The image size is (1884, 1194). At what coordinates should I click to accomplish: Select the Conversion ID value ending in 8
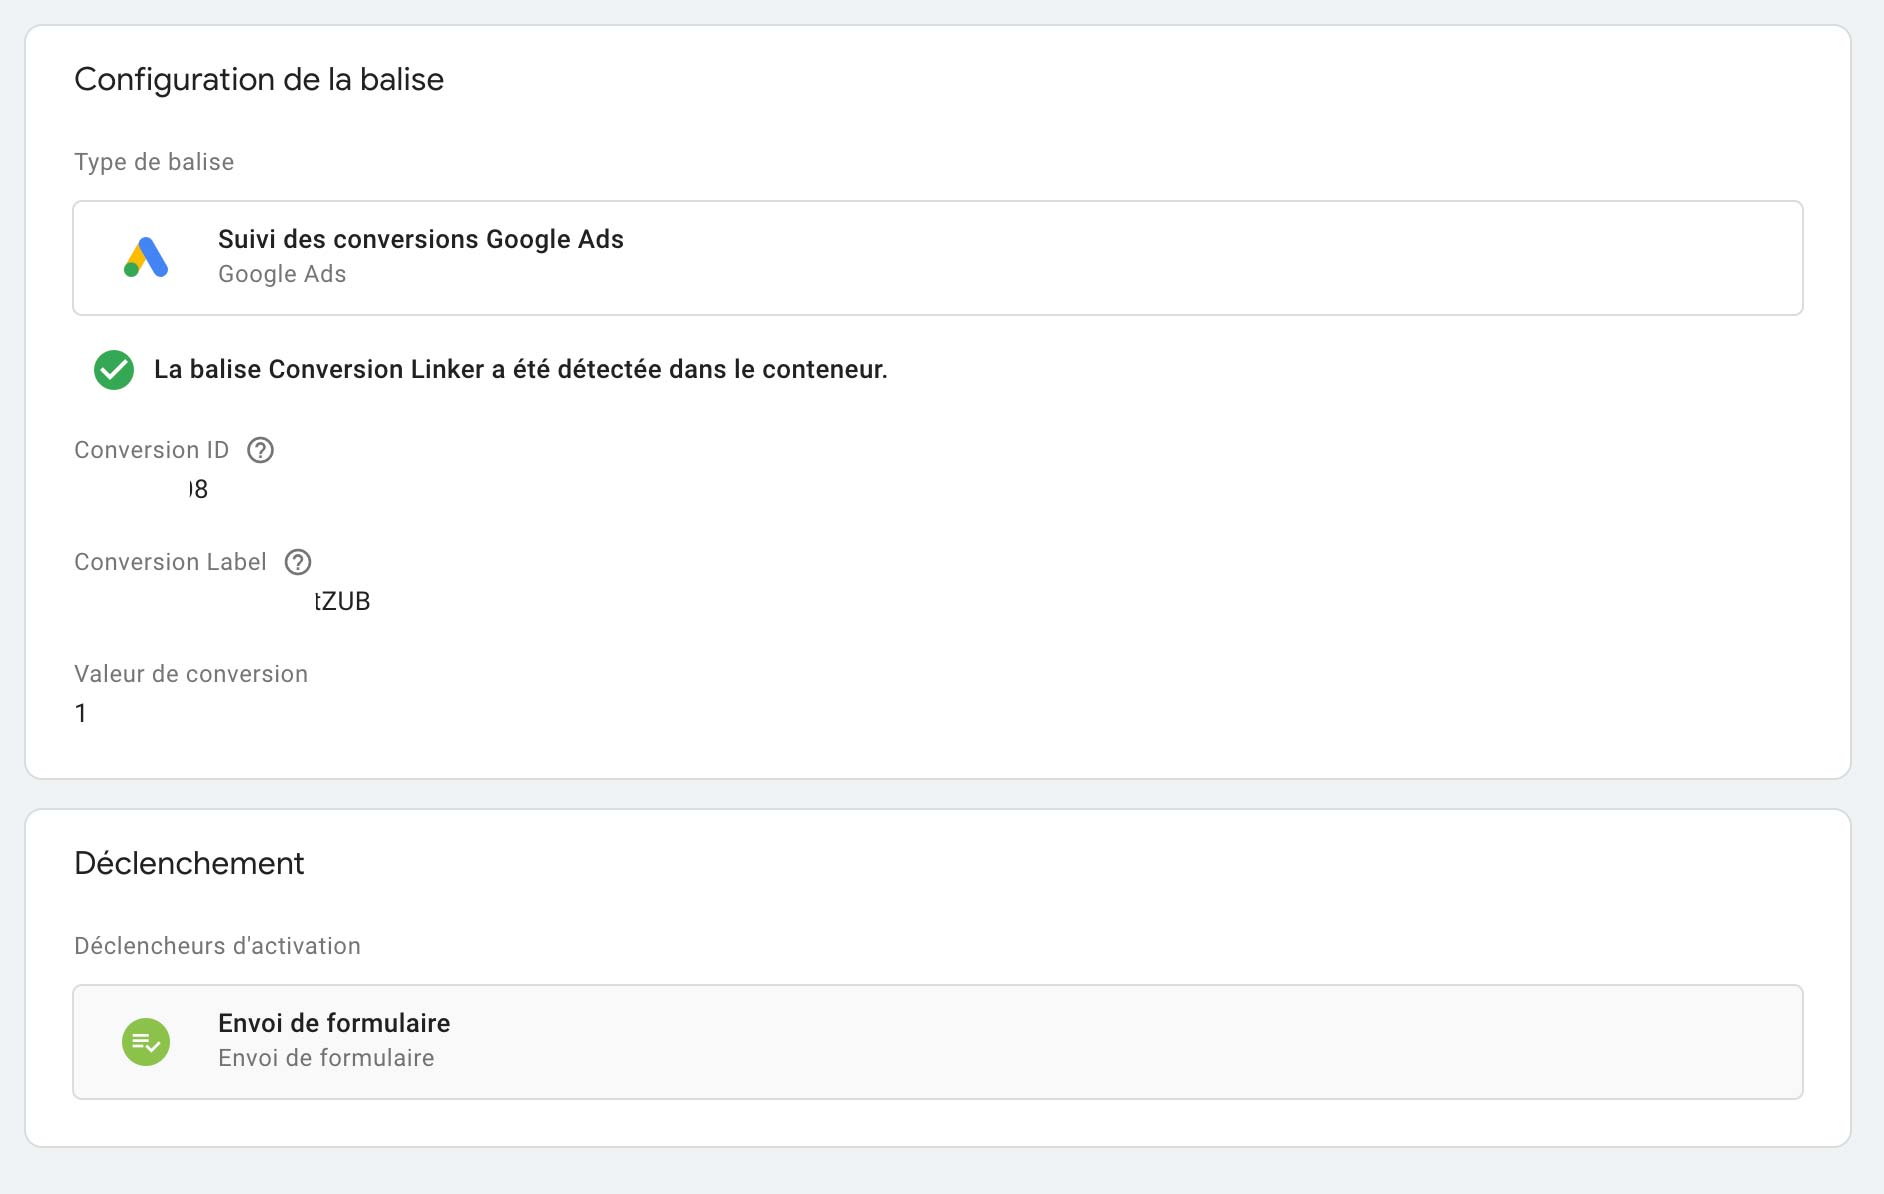tap(198, 489)
